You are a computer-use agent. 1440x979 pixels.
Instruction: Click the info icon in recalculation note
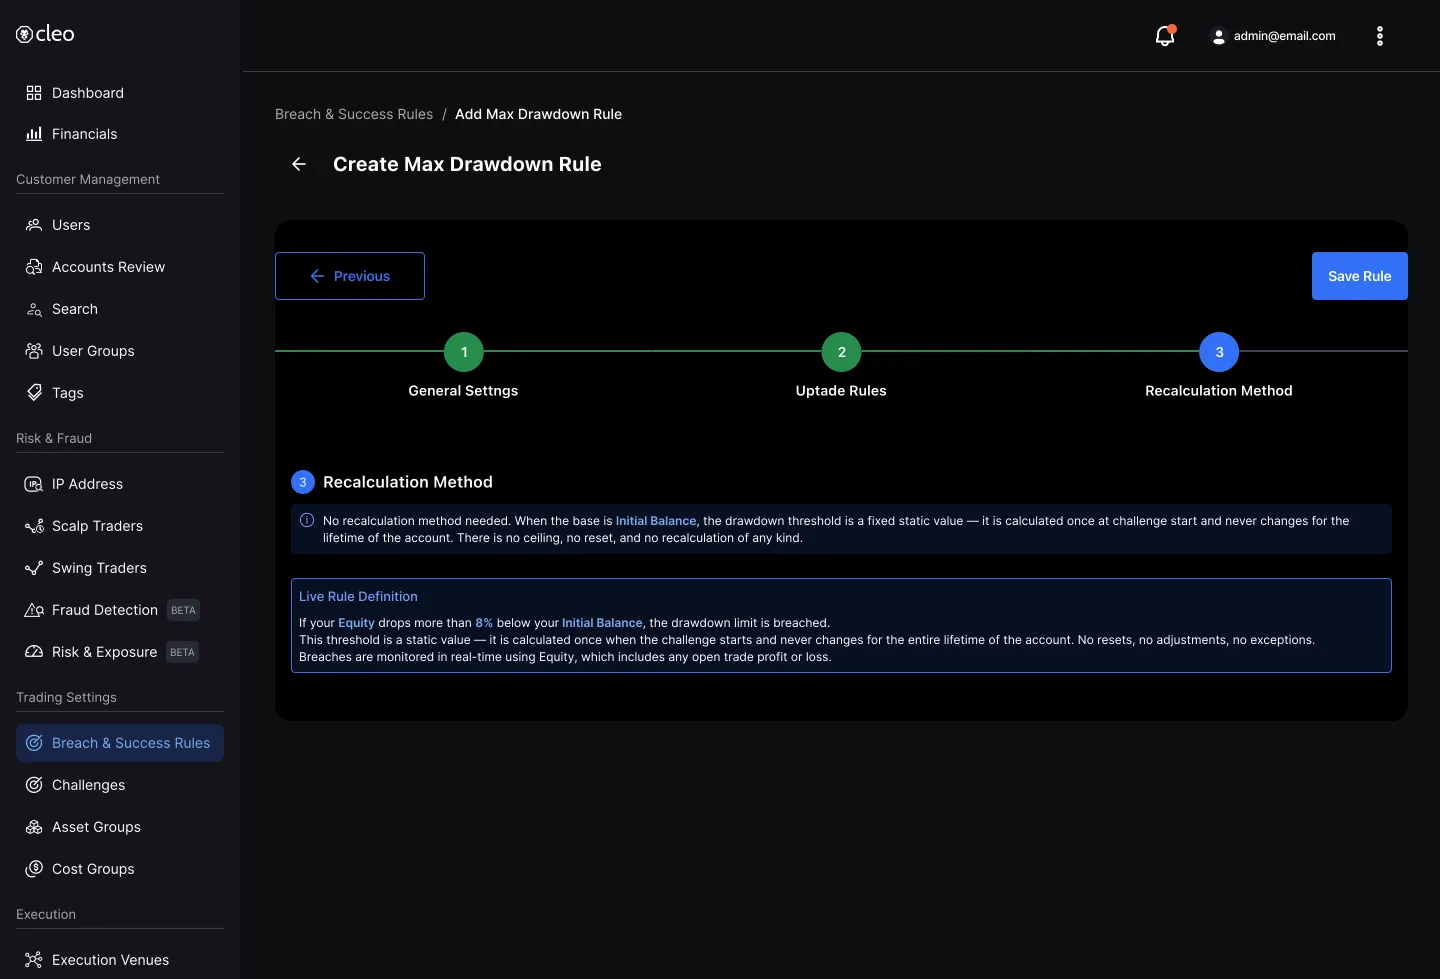pyautogui.click(x=307, y=520)
